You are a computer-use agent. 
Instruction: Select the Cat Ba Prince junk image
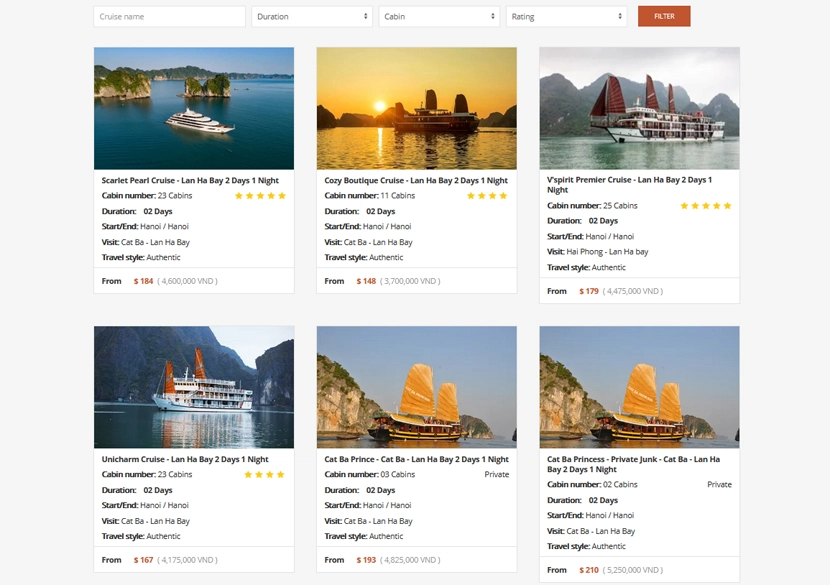coord(416,387)
